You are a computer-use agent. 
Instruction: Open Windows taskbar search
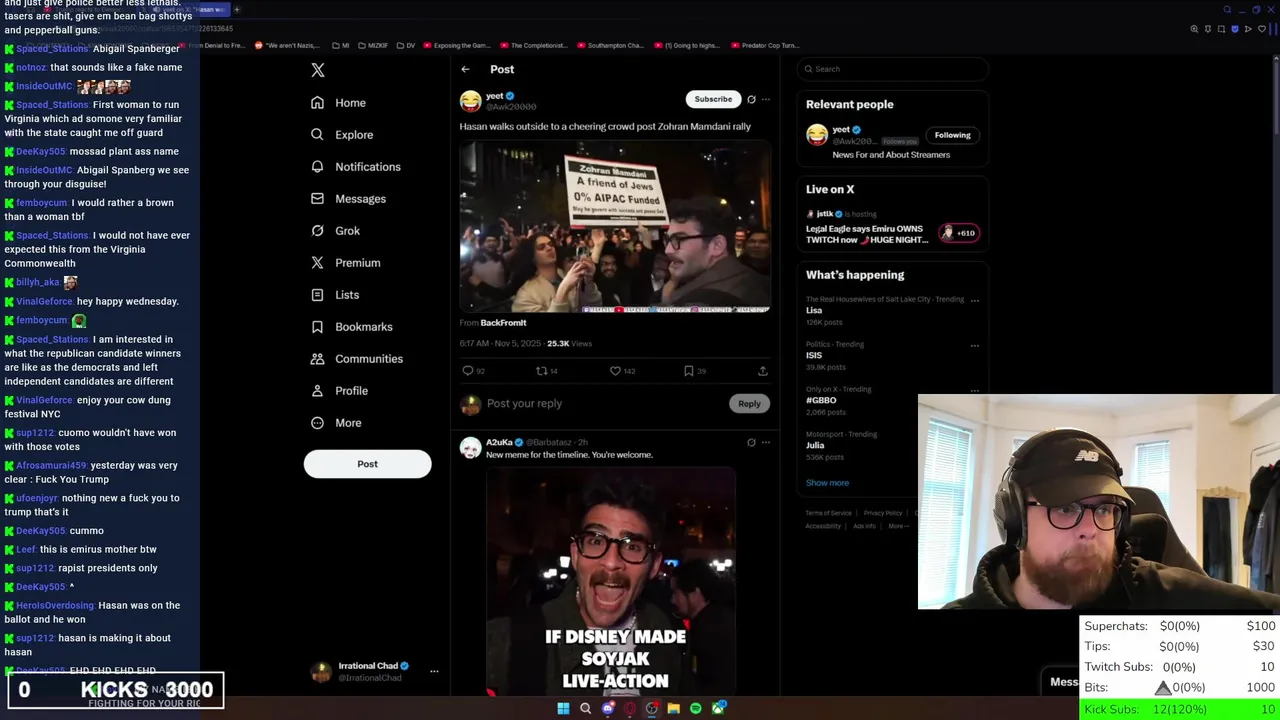click(x=586, y=709)
